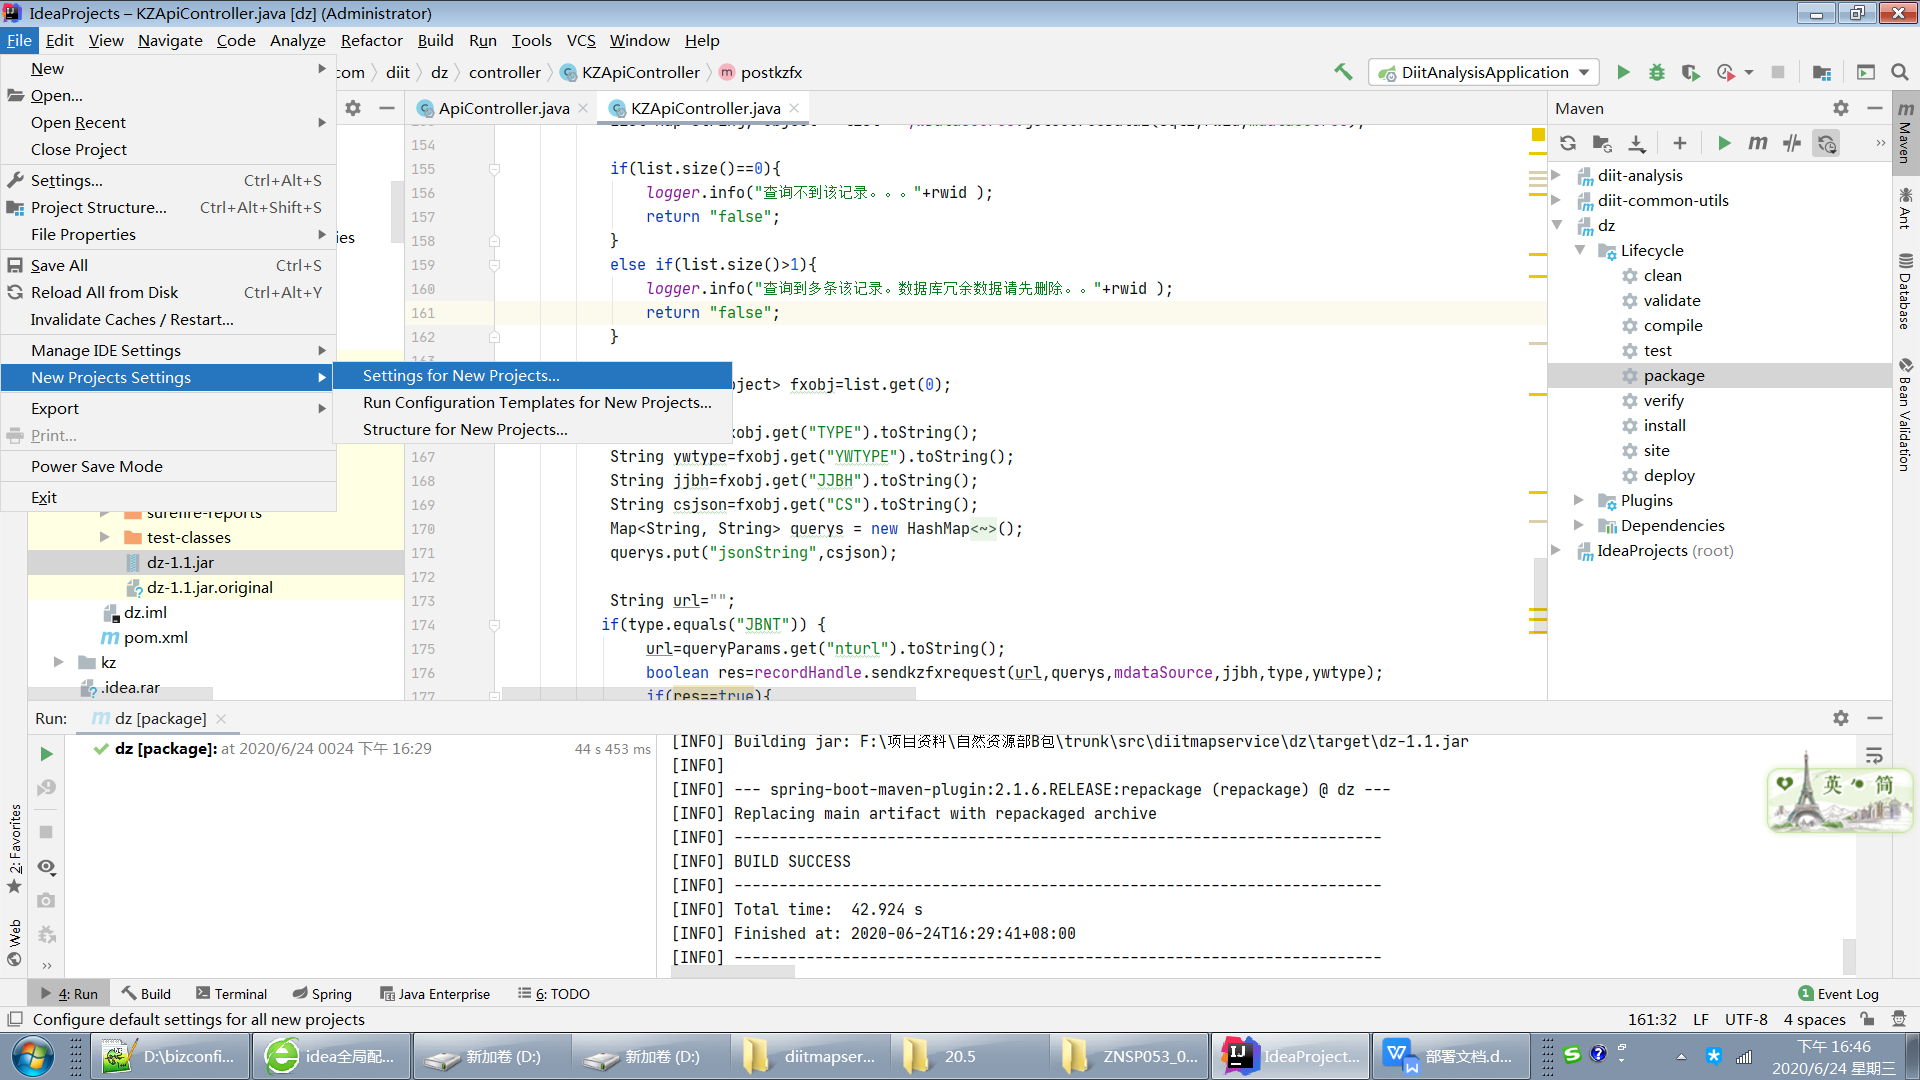1920x1080 pixels.
Task: Click the Reload All Maven Projects icon
Action: (x=1568, y=144)
